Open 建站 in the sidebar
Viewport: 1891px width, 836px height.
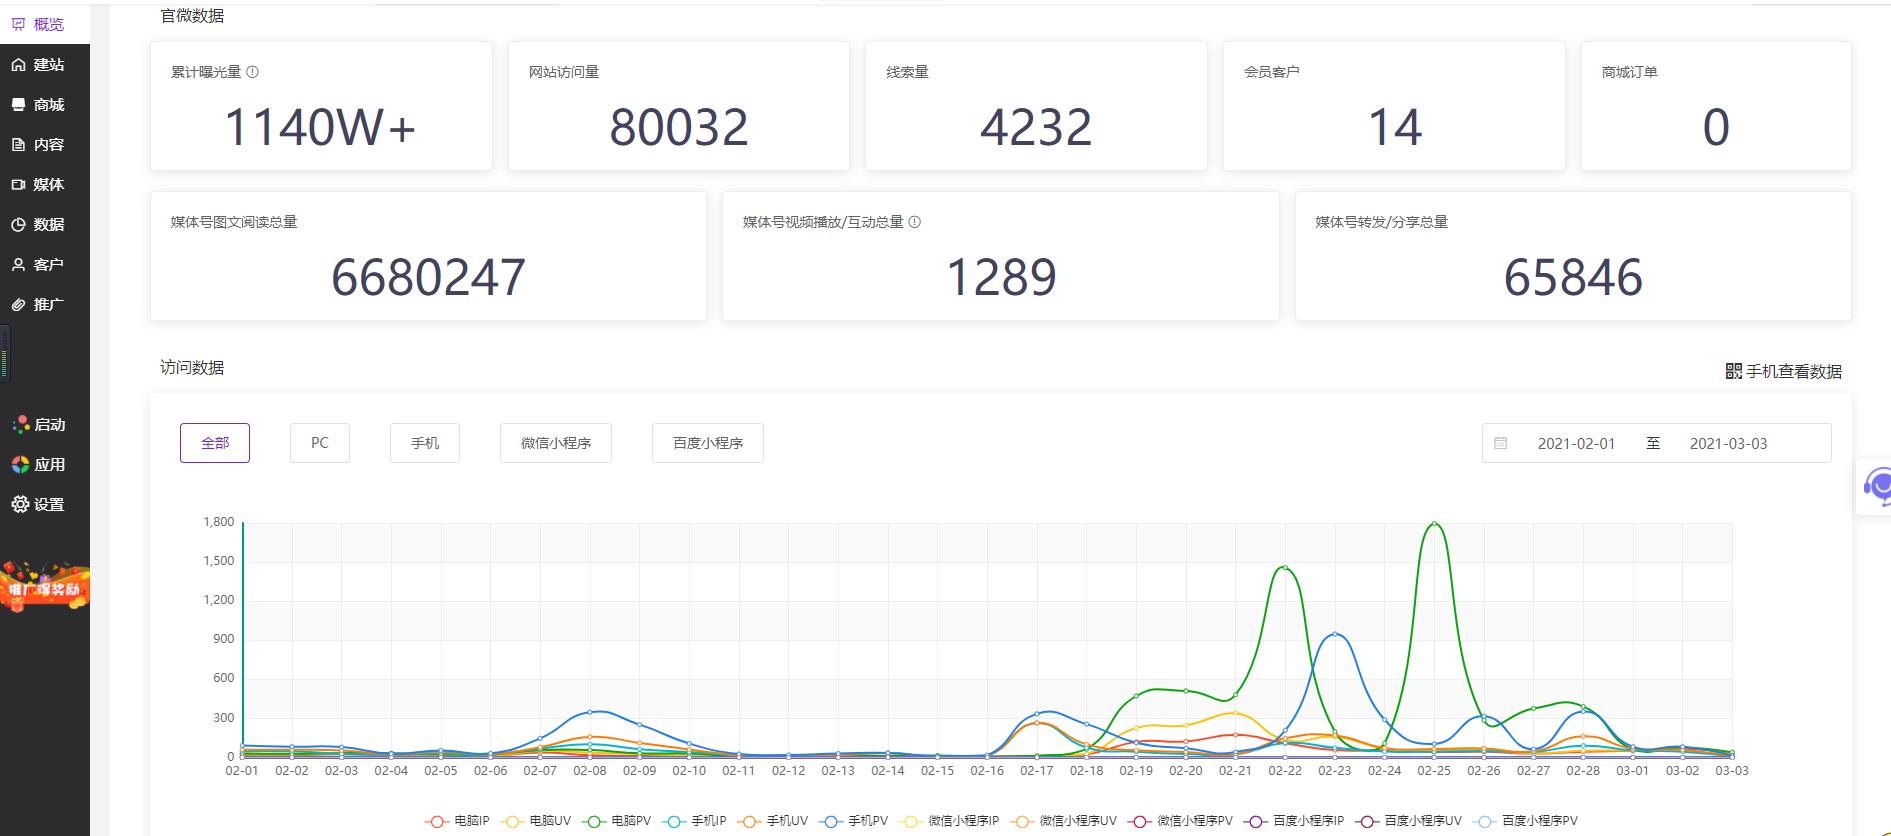click(38, 65)
